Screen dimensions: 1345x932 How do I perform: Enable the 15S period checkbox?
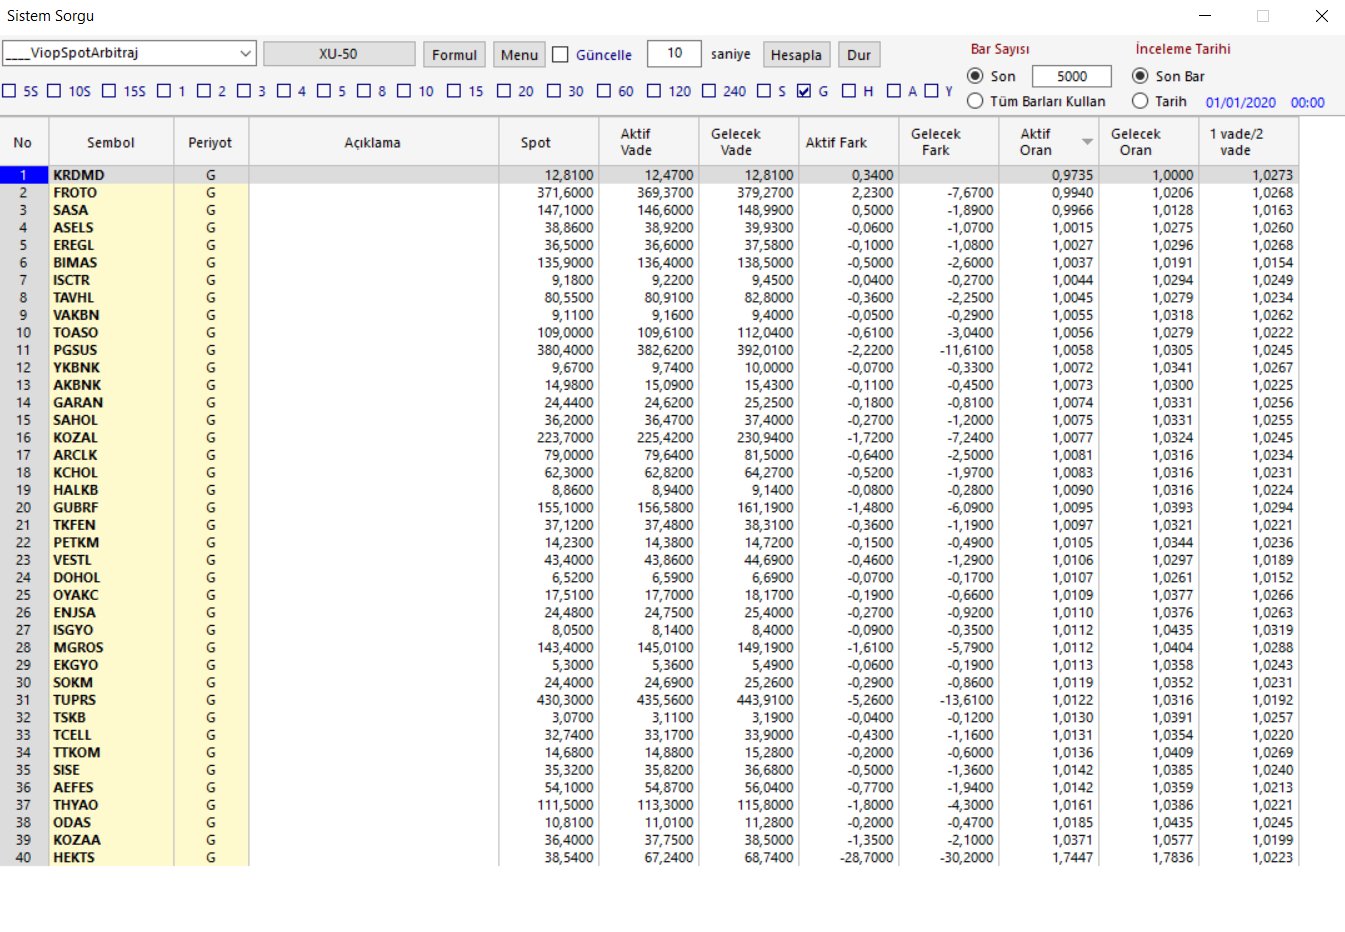109,91
